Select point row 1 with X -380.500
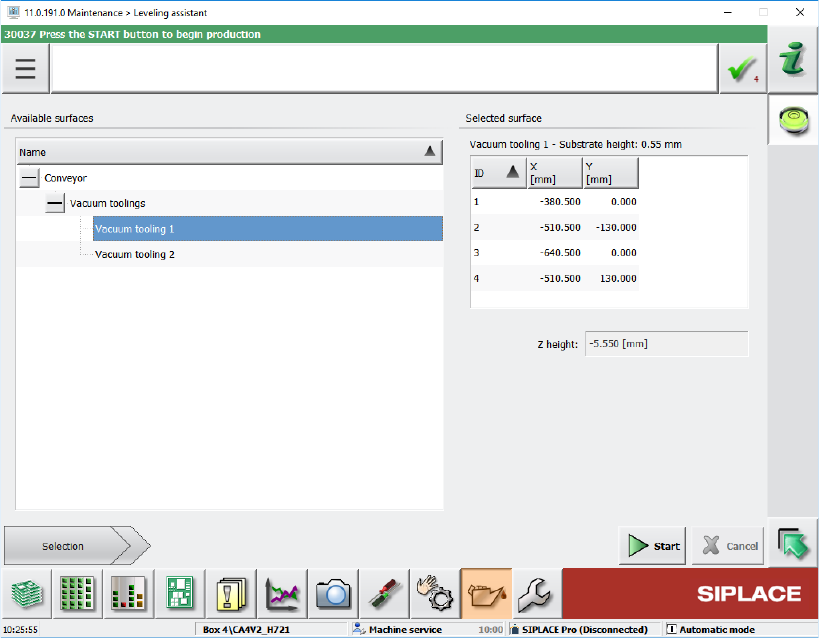819x638 pixels. [x=555, y=202]
